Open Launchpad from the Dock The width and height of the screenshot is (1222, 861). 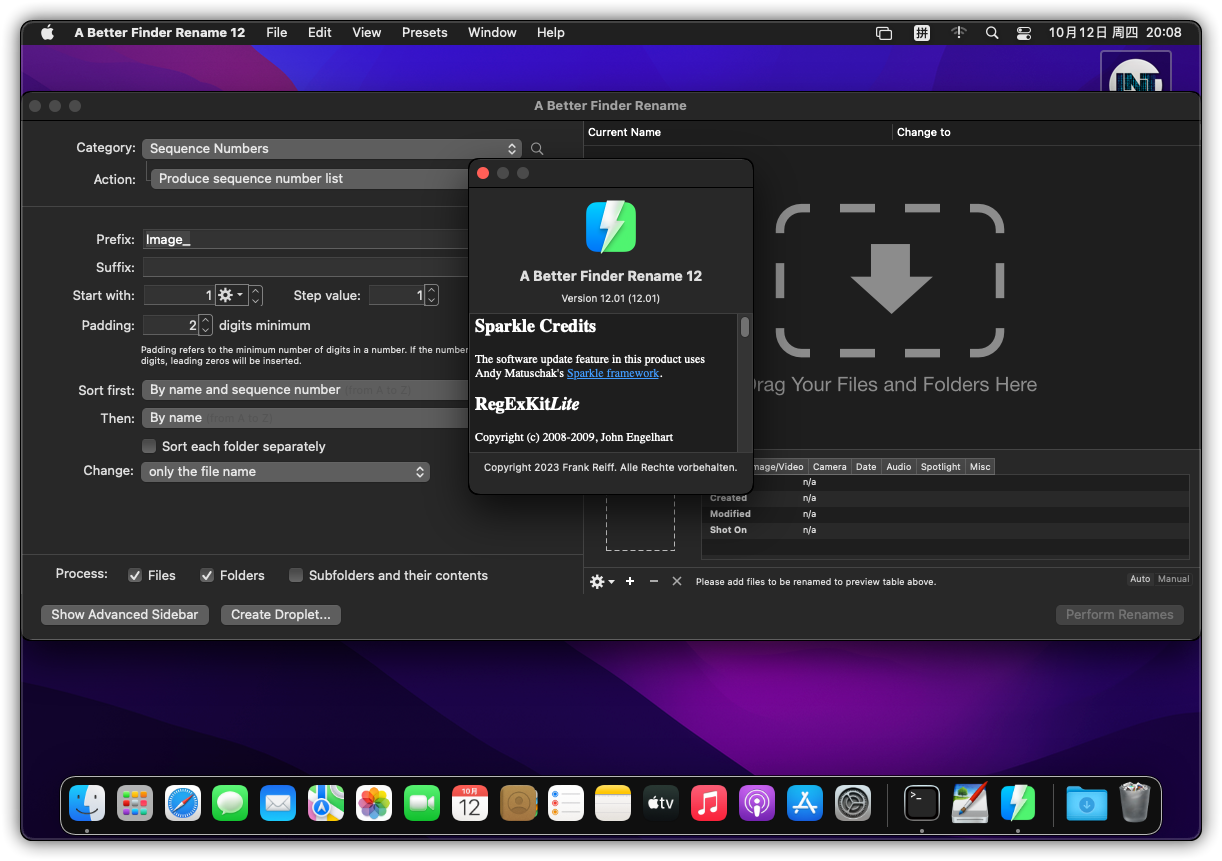click(x=135, y=803)
